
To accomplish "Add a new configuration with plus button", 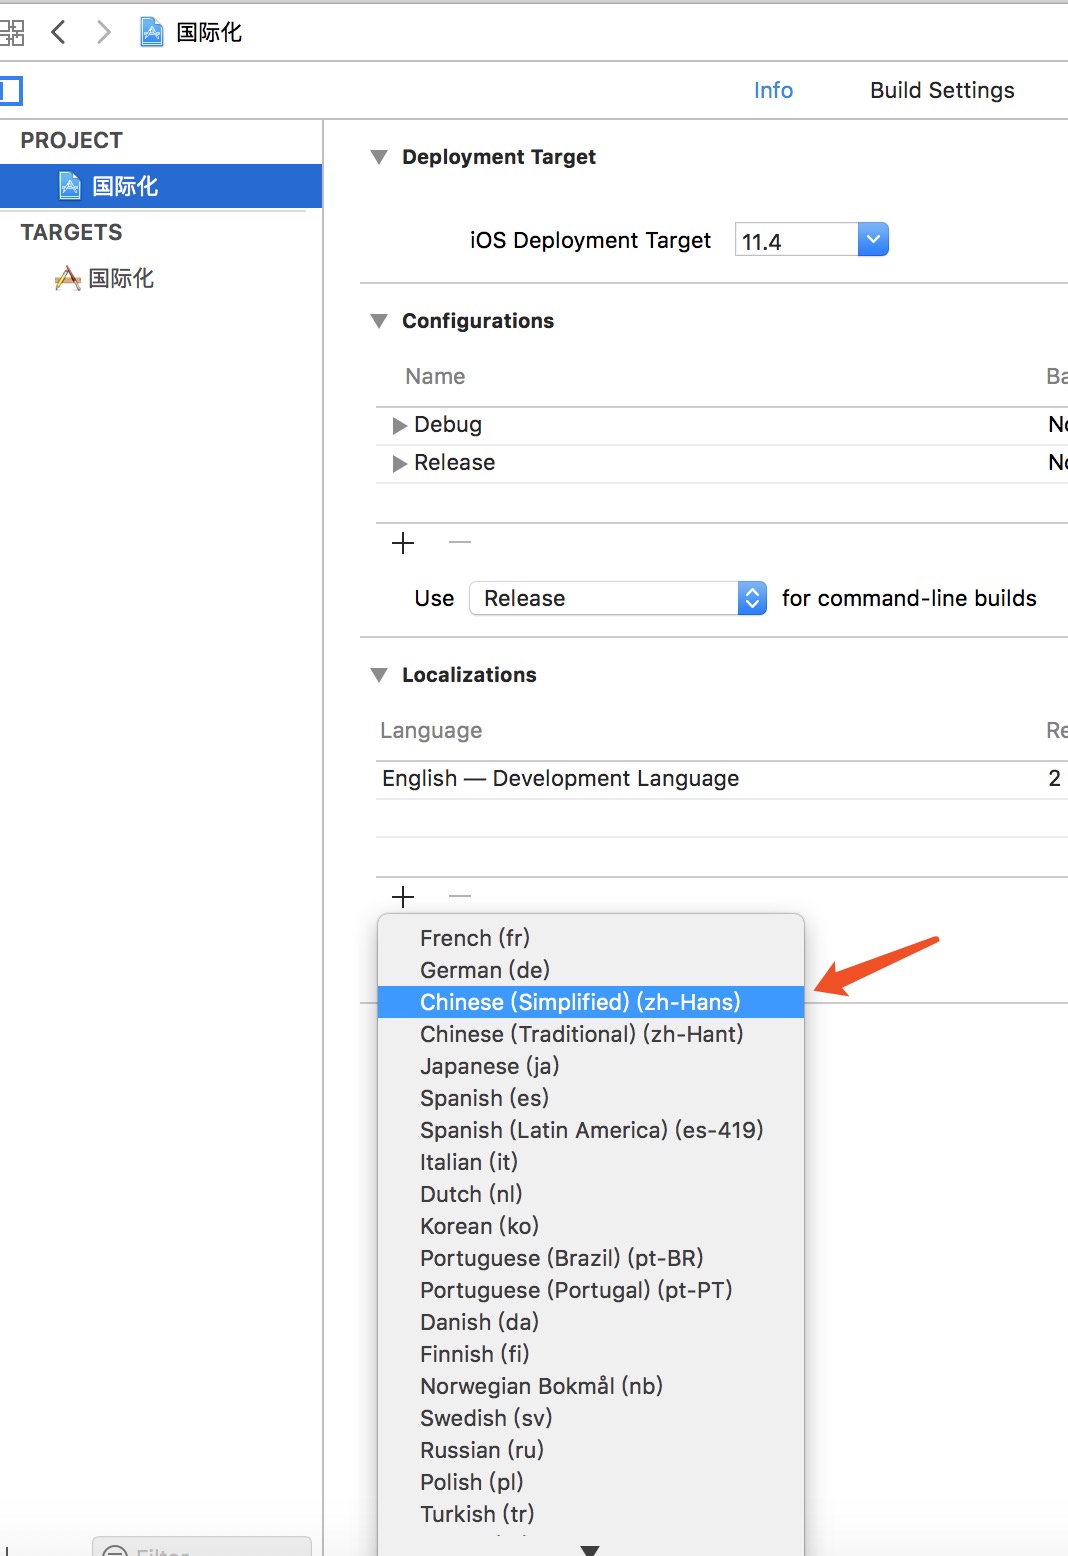I will tap(403, 543).
